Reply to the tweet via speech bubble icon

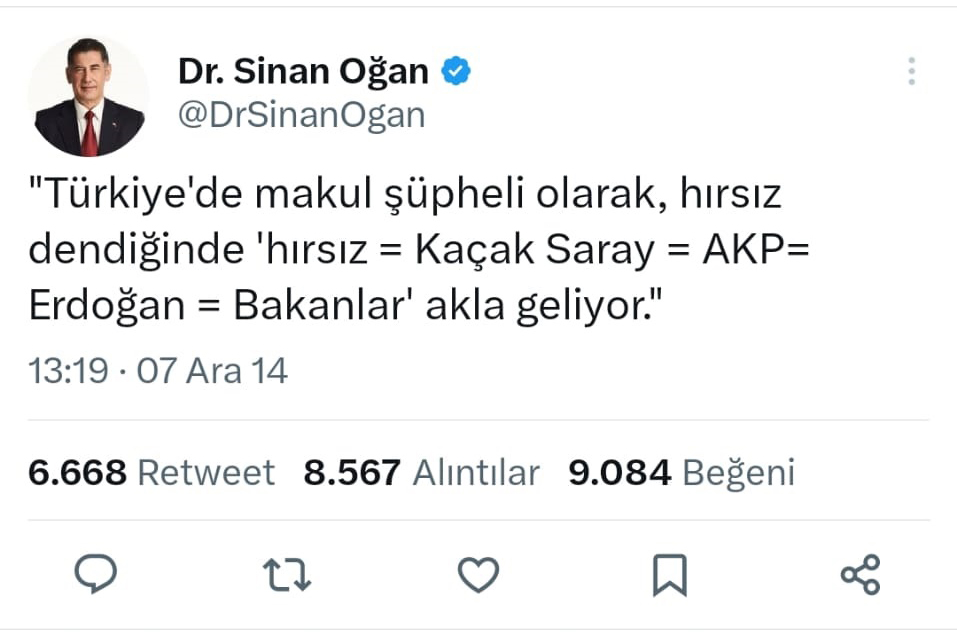97,573
